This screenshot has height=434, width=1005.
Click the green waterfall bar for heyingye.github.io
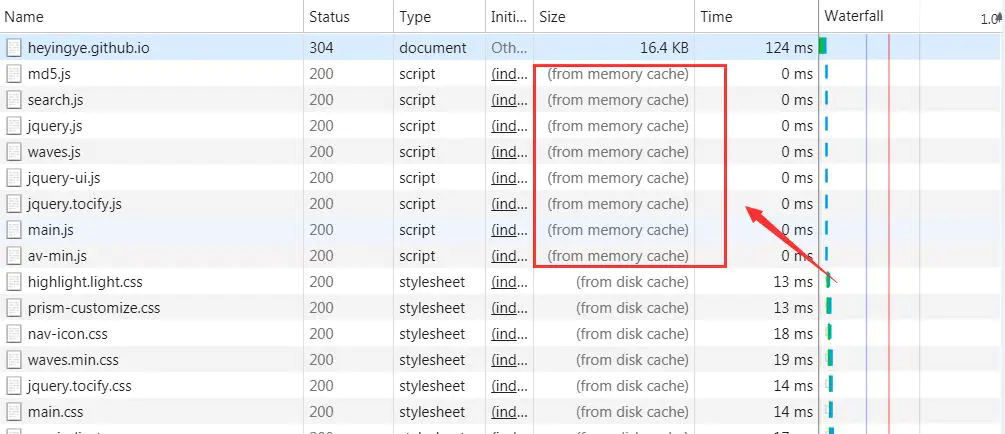pos(823,46)
